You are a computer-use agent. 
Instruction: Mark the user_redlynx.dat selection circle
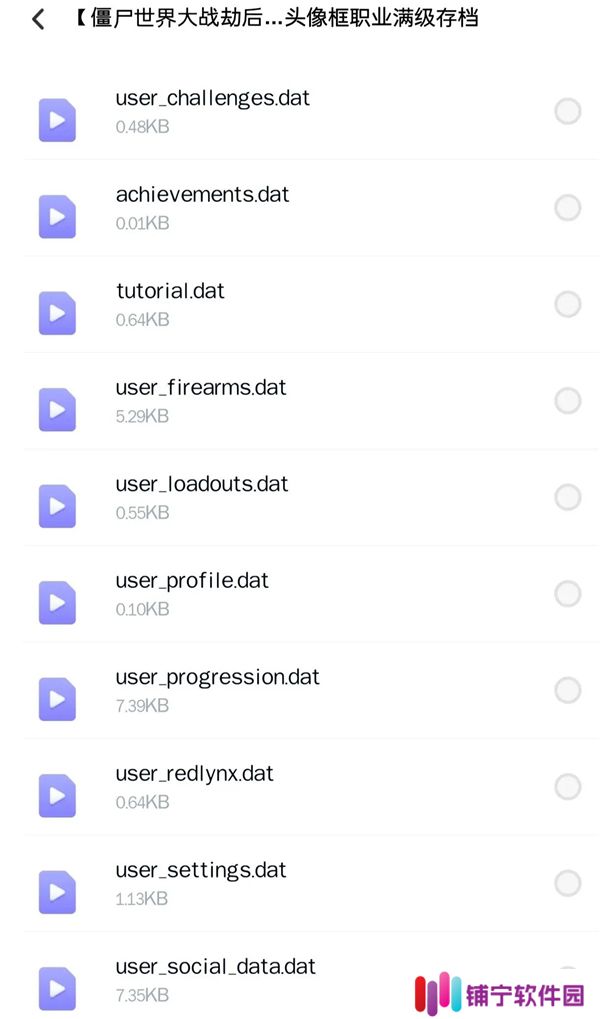[567, 787]
